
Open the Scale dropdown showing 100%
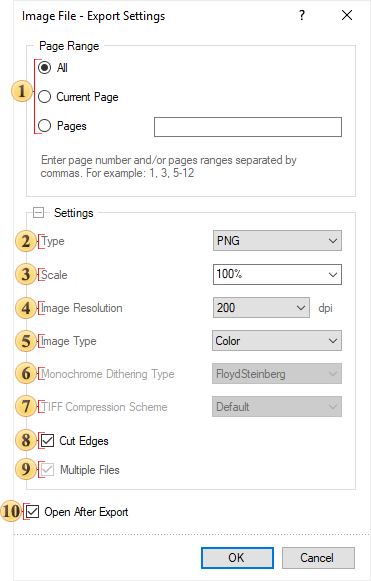277,275
